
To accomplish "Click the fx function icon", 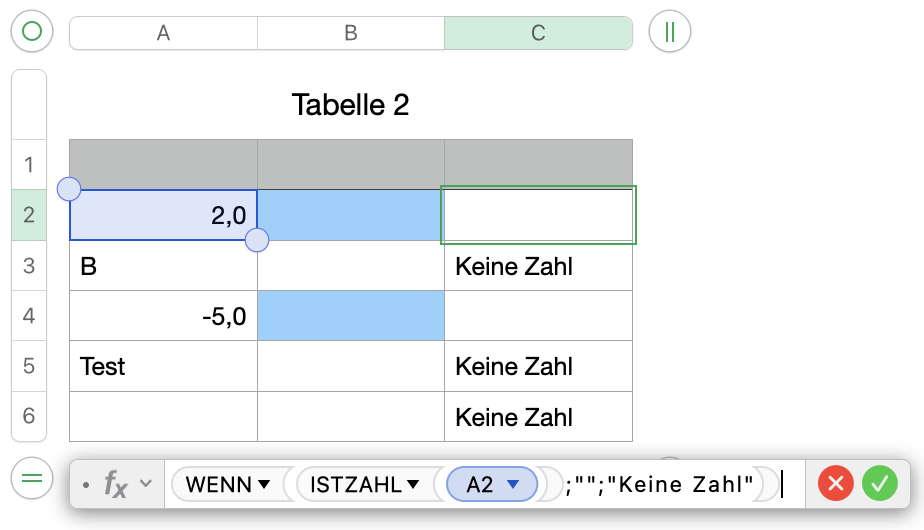I will click(x=116, y=485).
